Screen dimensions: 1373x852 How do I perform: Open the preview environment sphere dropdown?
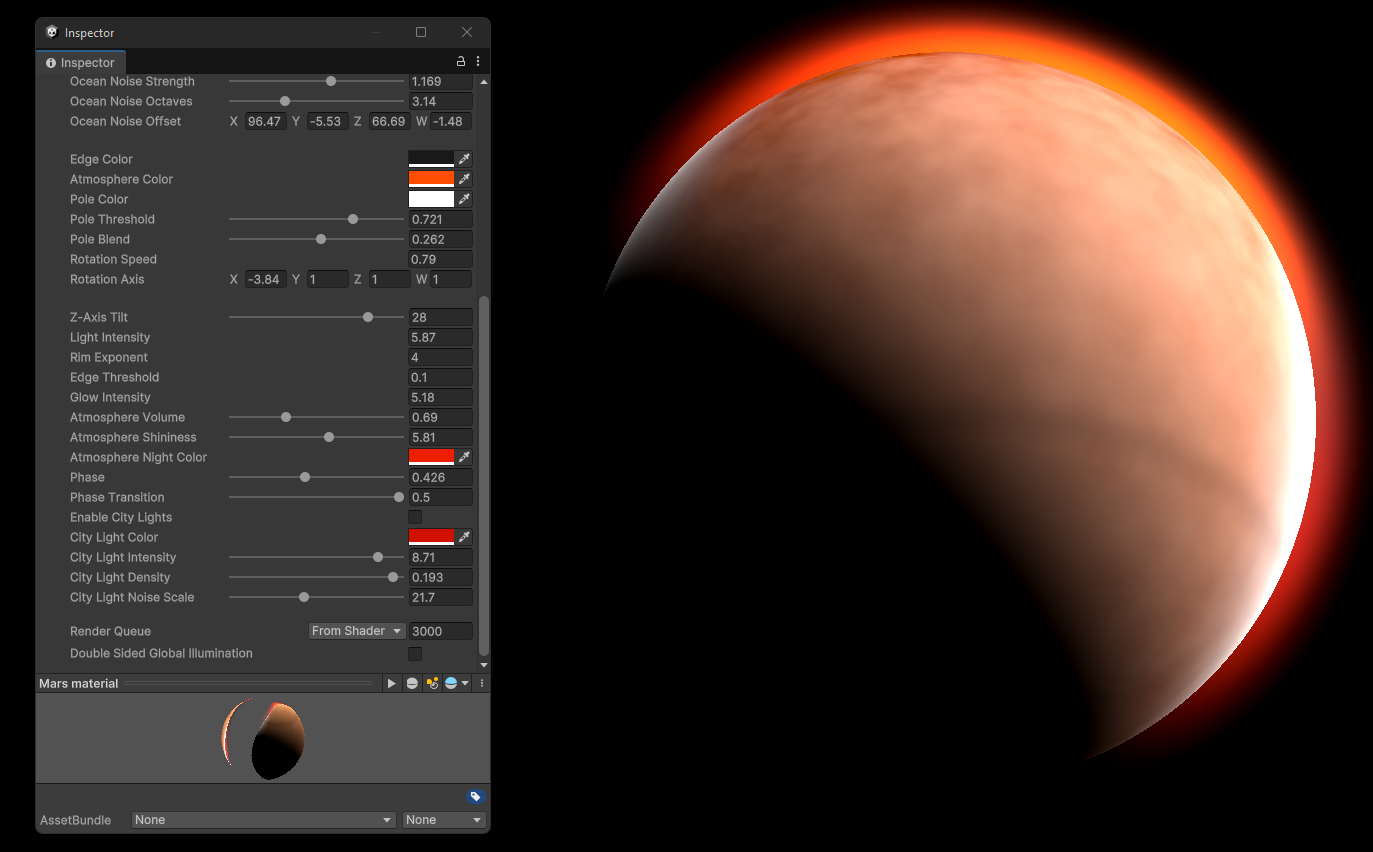[x=456, y=683]
